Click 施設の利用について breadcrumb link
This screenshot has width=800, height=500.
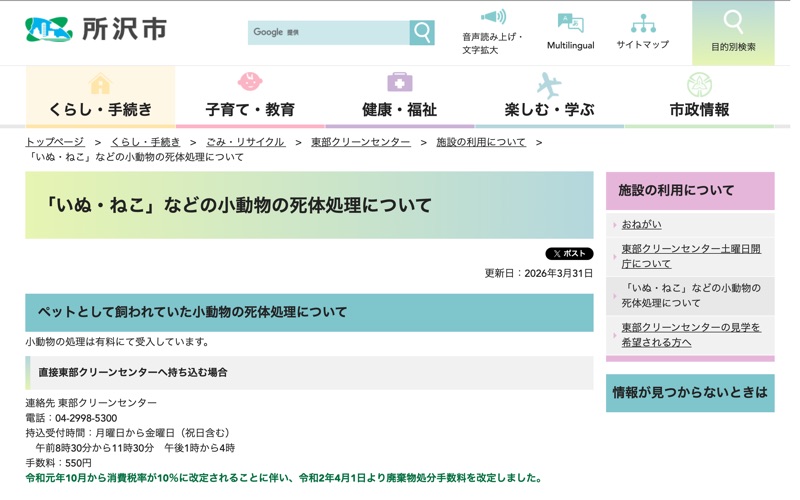[481, 142]
